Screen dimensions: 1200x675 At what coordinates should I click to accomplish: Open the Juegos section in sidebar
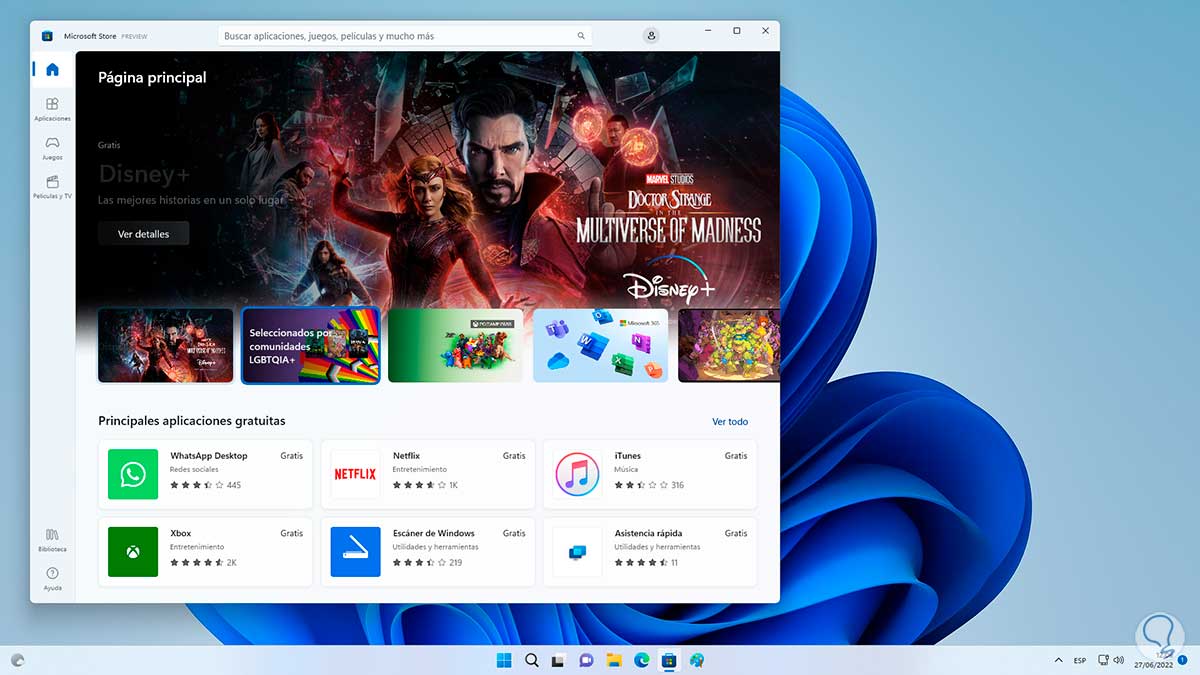[52, 148]
